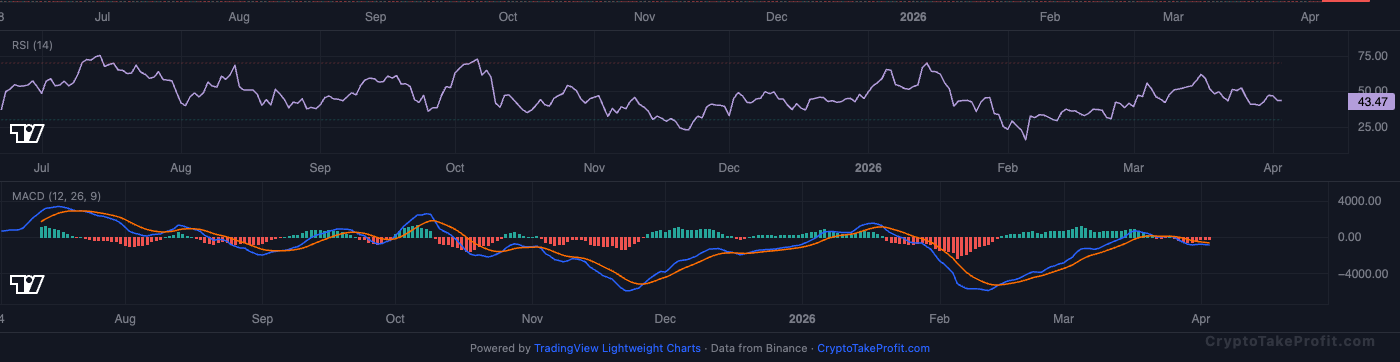This screenshot has height=362, width=1400.
Task: Click the Nov label on price chart time axis
Action: pos(645,17)
